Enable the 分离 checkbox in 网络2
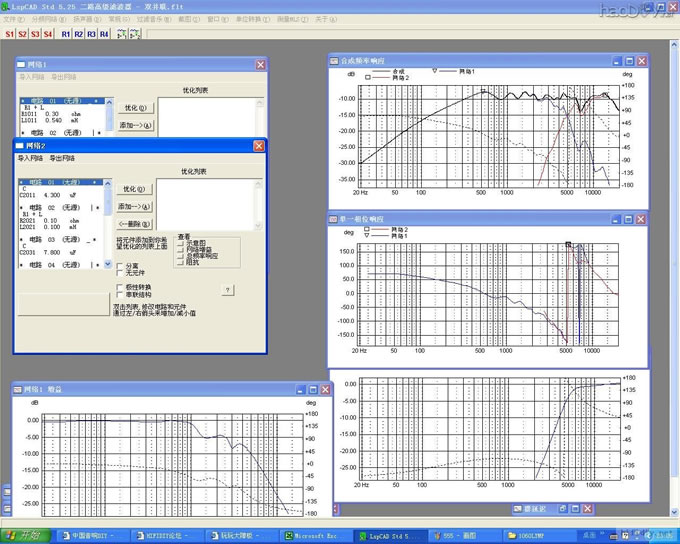This screenshot has height=544, width=680. pos(121,265)
